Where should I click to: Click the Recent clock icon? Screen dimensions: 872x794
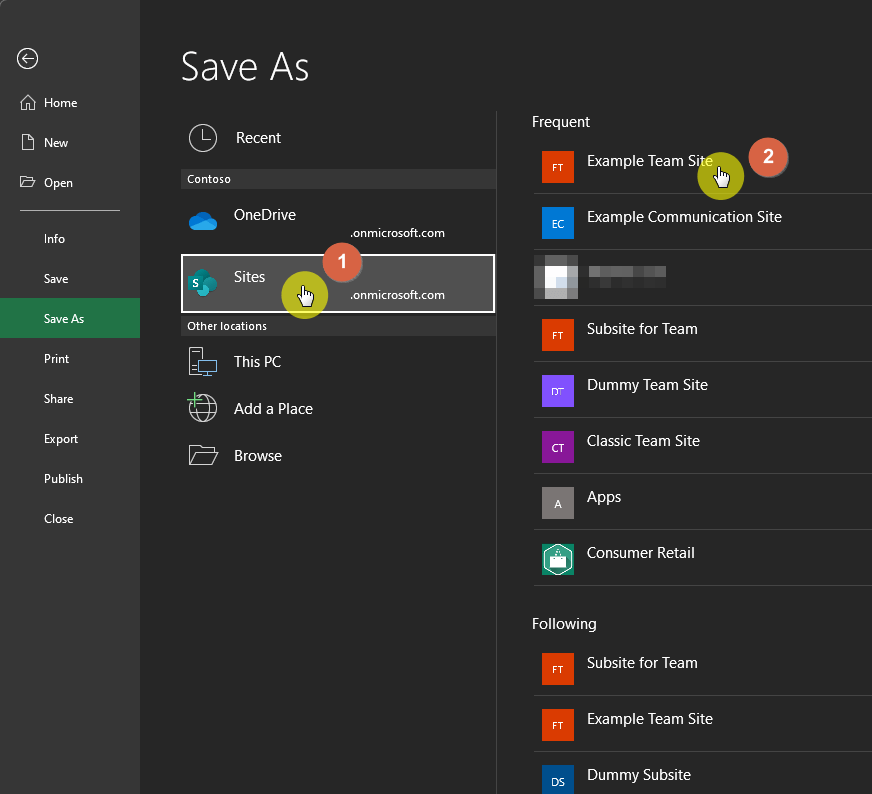[203, 138]
